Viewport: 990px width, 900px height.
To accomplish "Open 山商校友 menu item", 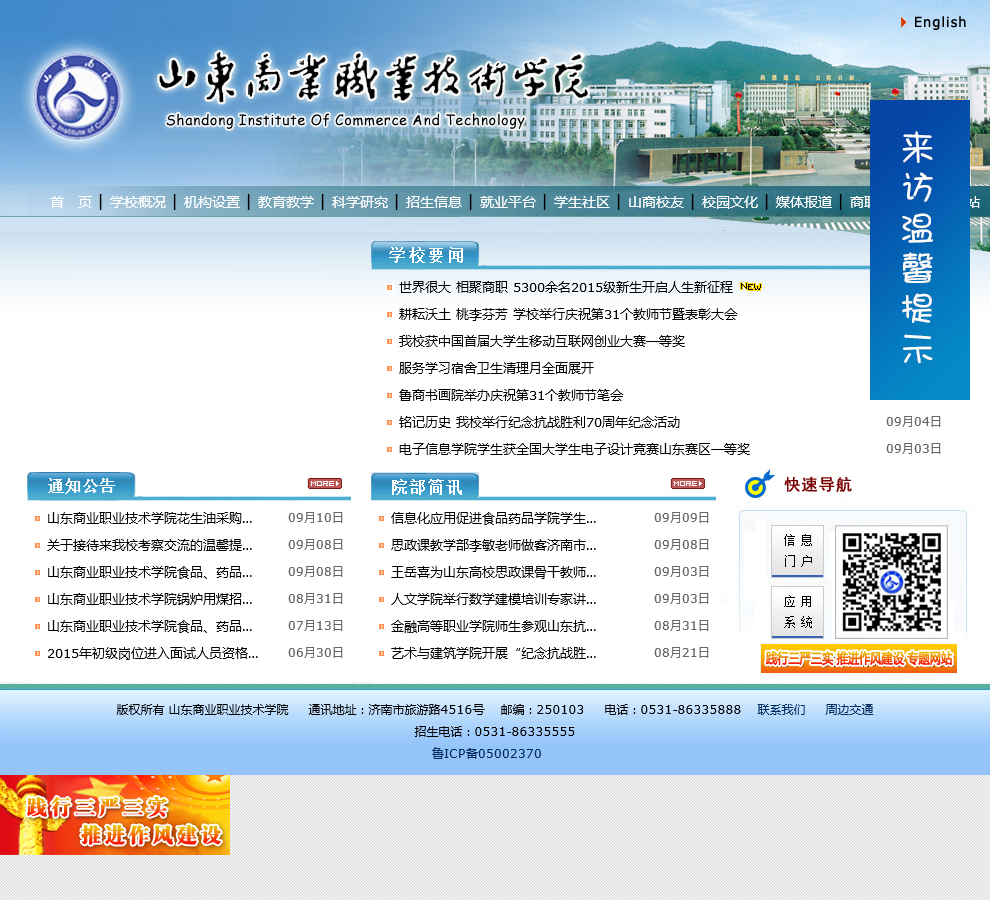I will [x=655, y=202].
